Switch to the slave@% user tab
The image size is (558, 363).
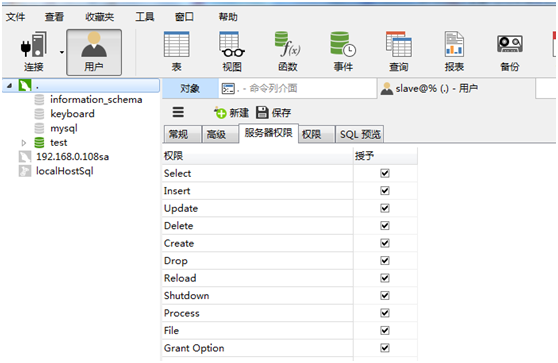[x=456, y=88]
